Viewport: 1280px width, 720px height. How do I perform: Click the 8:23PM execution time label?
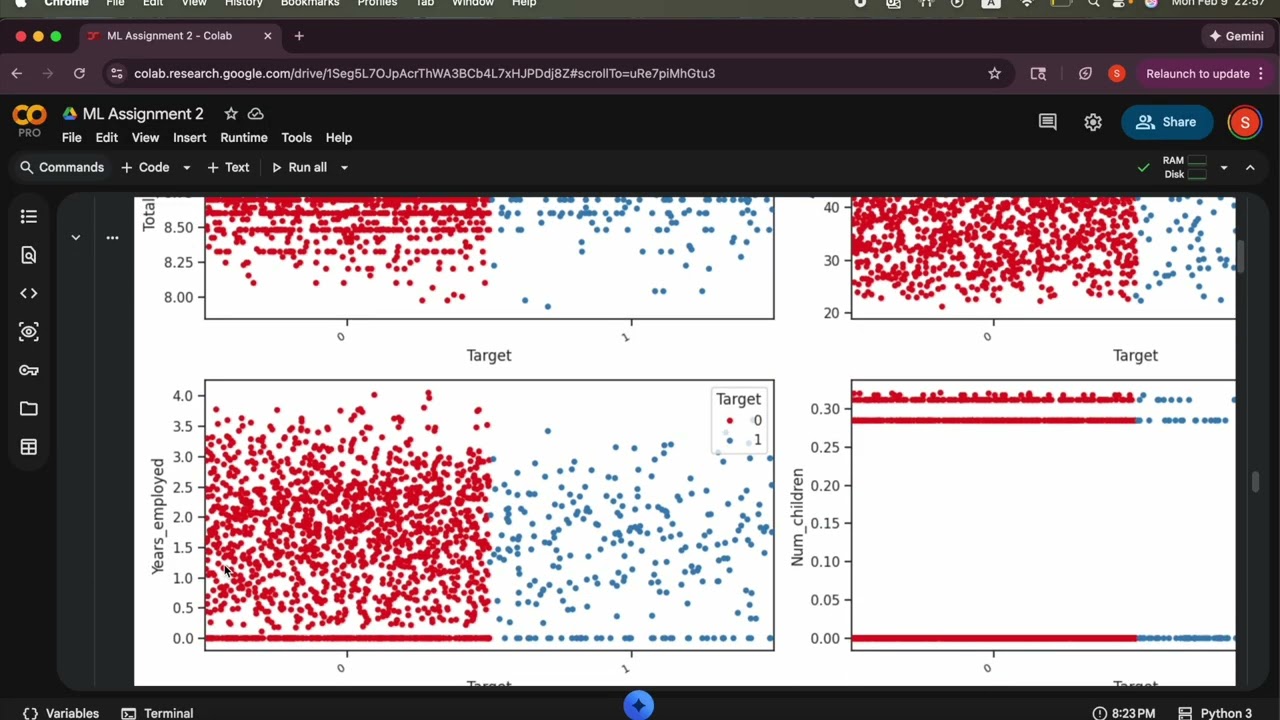tap(1124, 713)
